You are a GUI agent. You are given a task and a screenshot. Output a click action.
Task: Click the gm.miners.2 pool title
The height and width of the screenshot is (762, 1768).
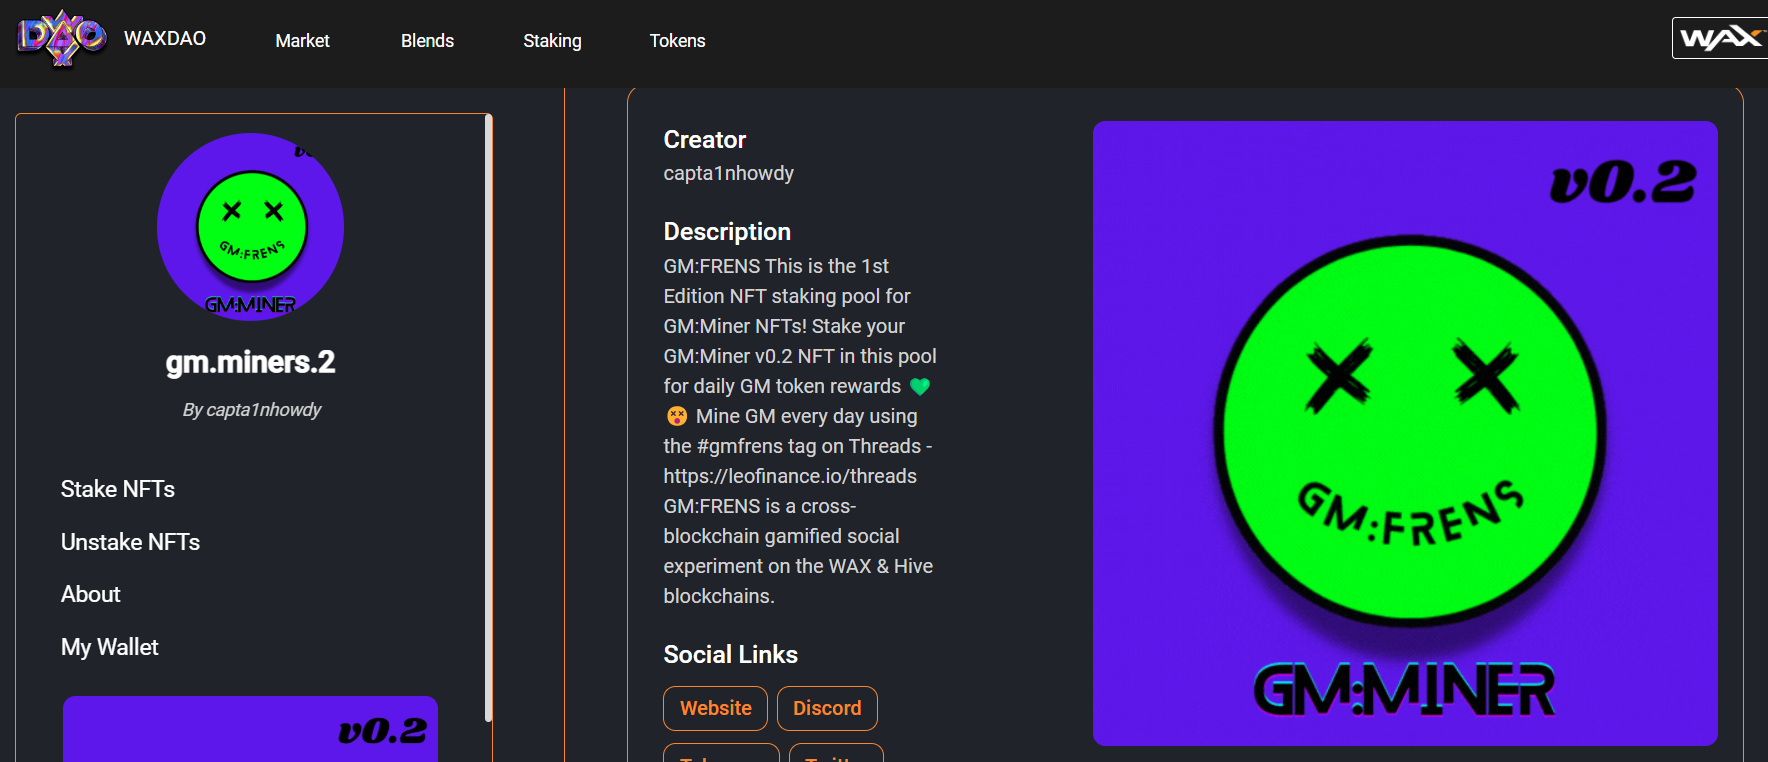tap(250, 362)
